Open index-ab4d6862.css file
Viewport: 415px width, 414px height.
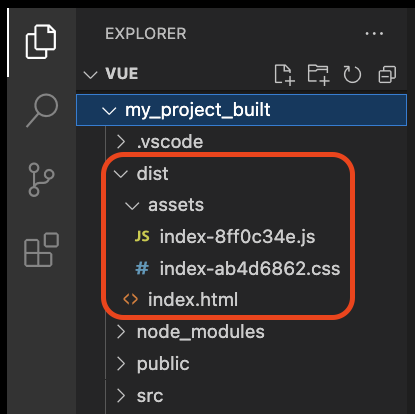click(237, 268)
